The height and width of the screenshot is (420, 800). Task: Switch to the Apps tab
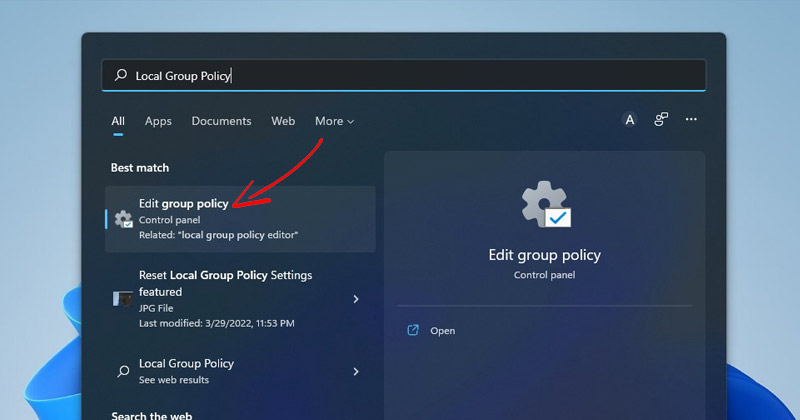[158, 121]
